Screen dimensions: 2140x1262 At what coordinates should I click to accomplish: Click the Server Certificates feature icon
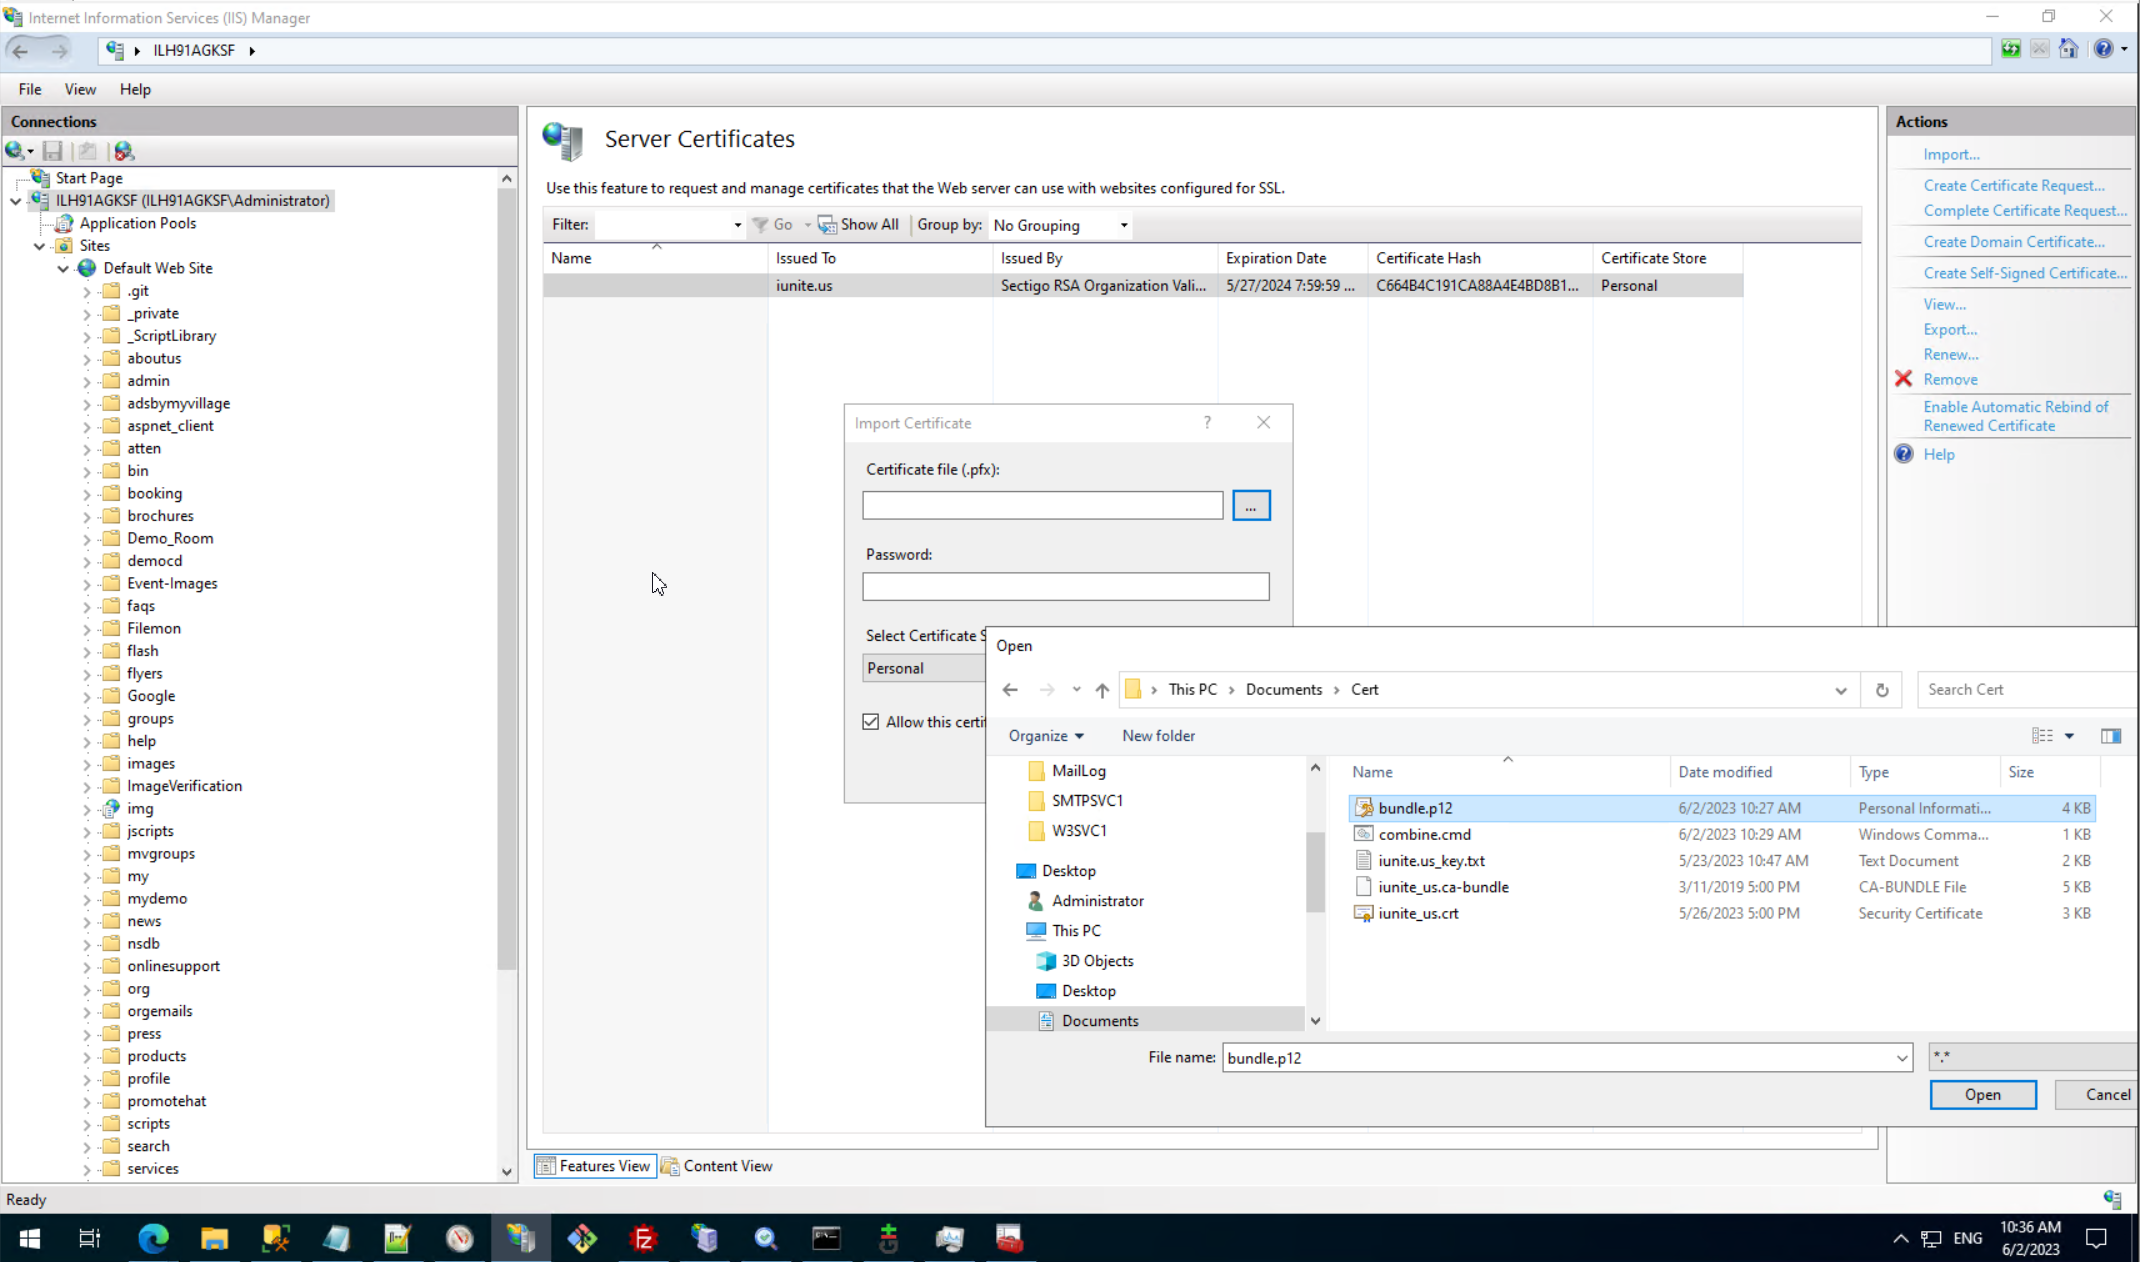coord(563,140)
